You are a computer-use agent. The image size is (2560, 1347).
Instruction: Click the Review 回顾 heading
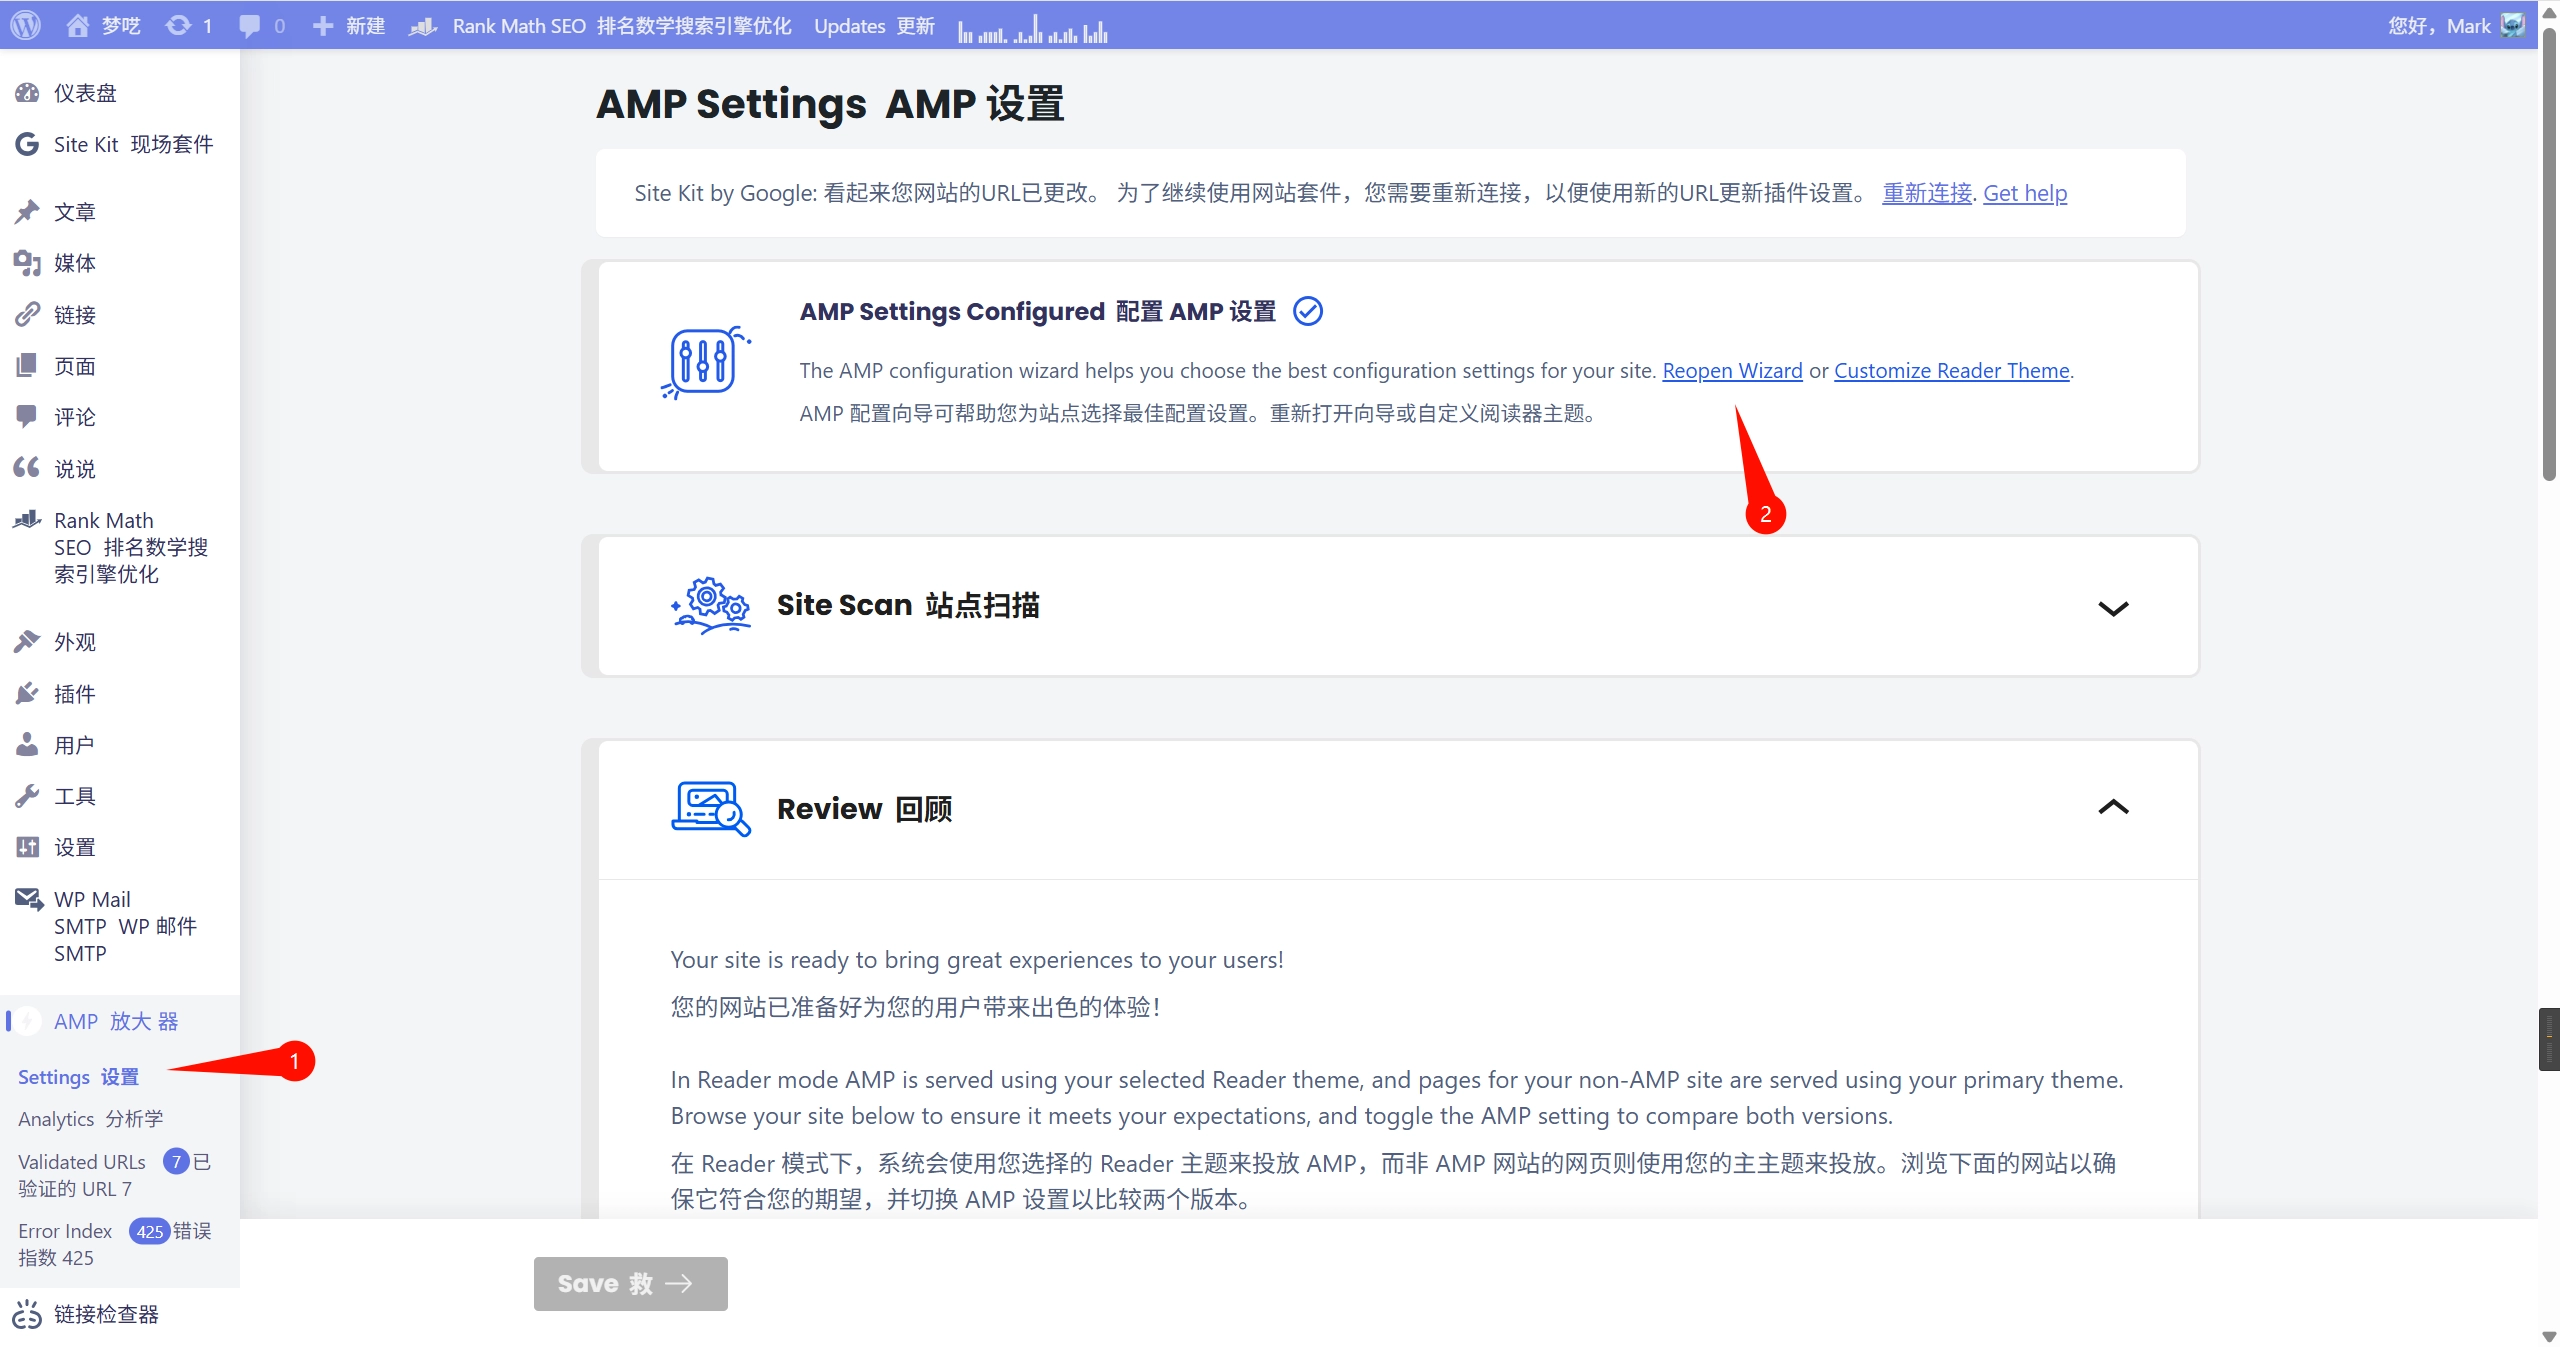[x=864, y=809]
